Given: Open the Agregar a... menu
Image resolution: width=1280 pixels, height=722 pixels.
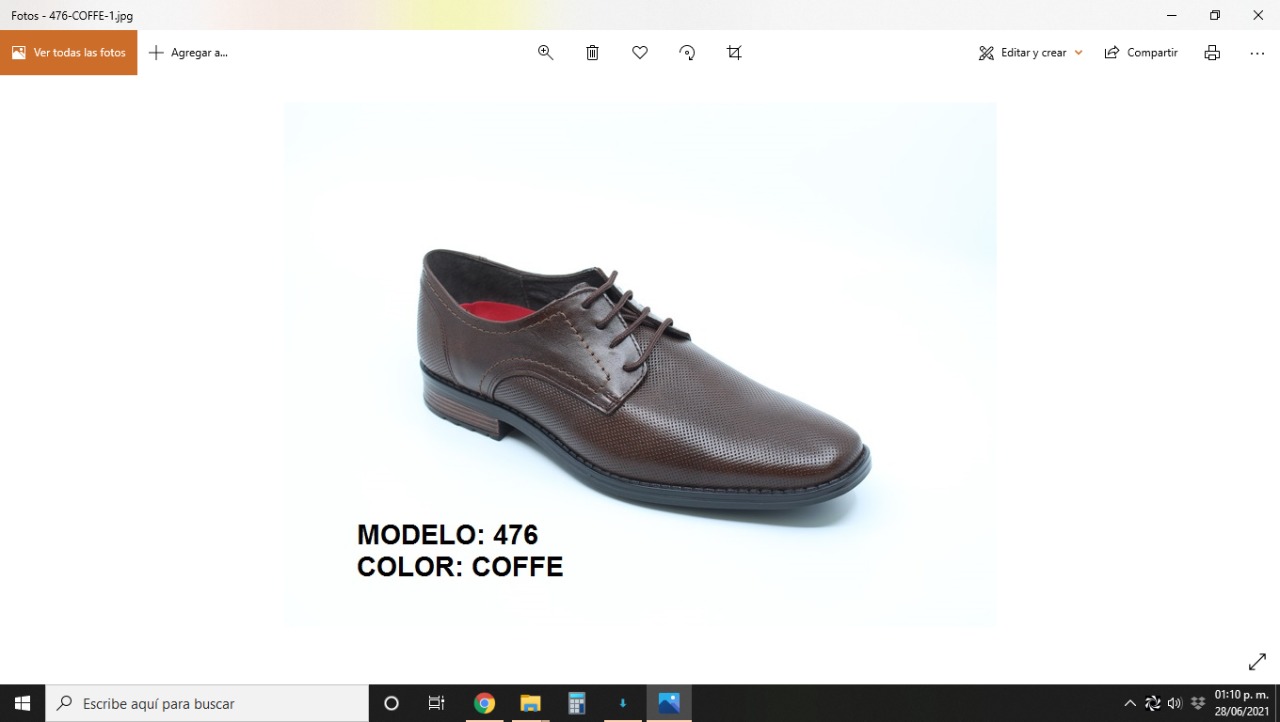Looking at the screenshot, I should click(x=189, y=53).
